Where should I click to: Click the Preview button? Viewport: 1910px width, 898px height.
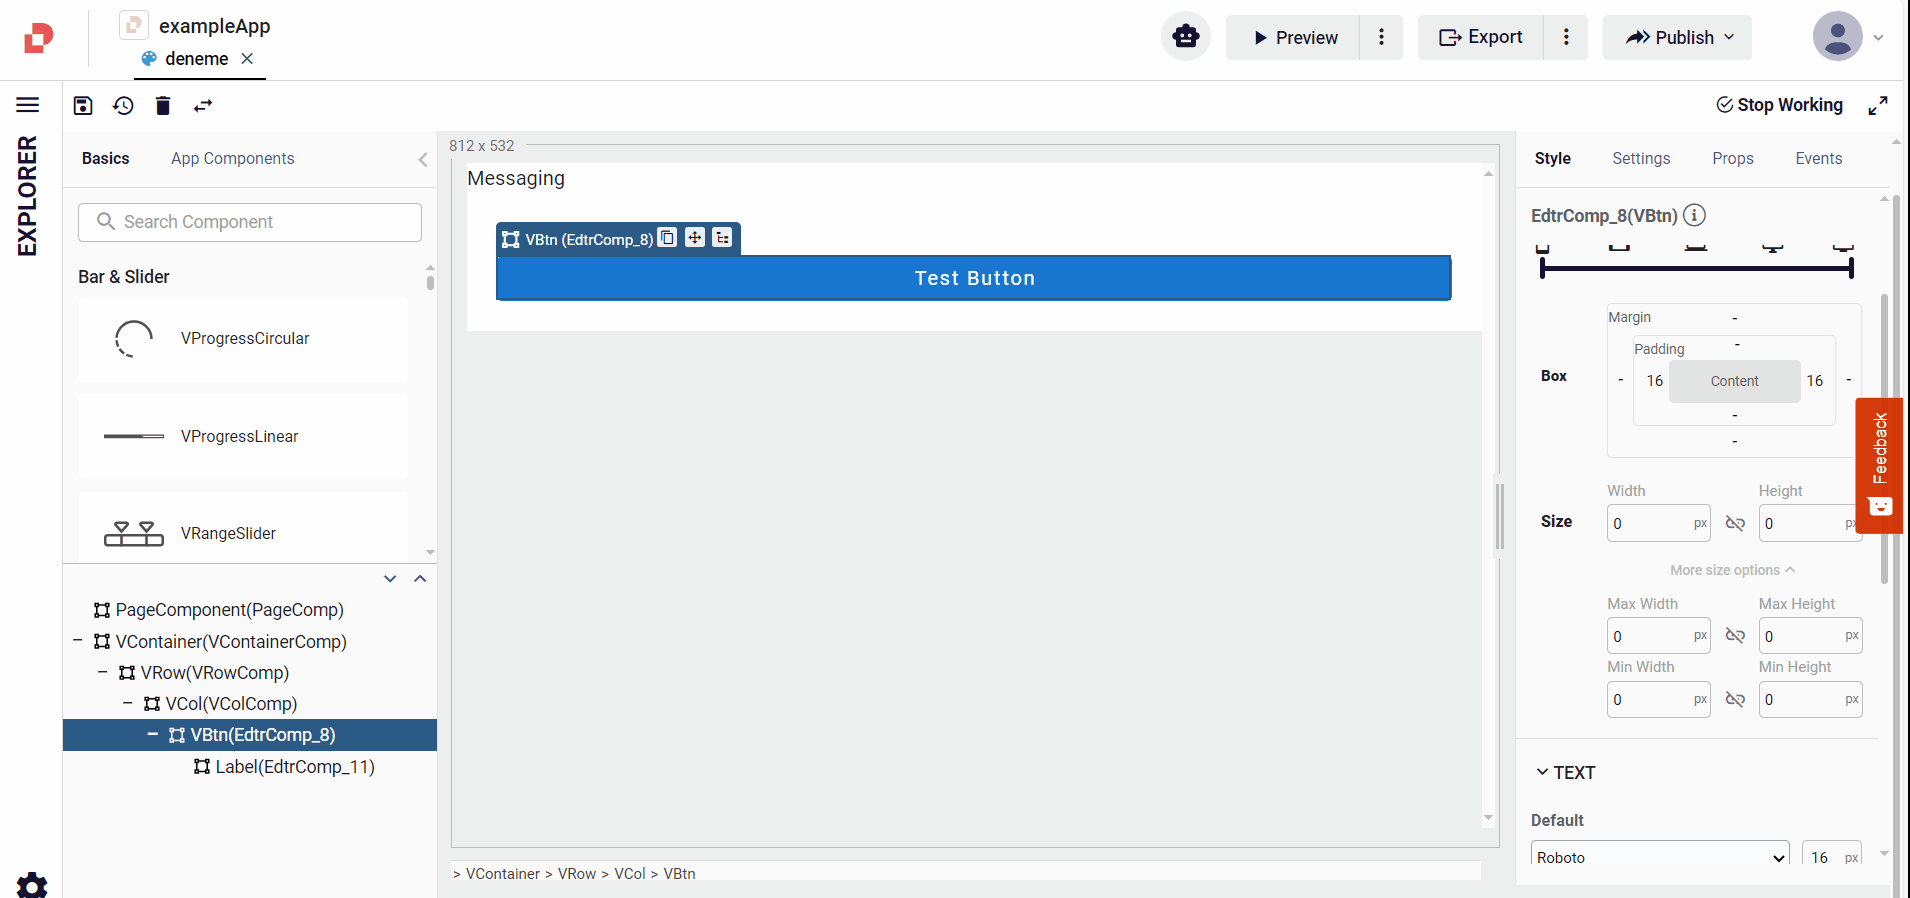(x=1294, y=37)
